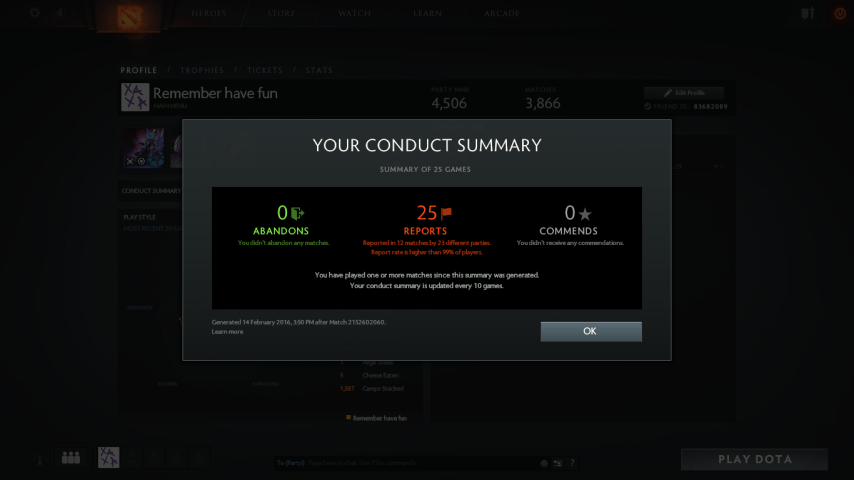Click the emoticon icon in chat bar
Image resolution: width=854 pixels, height=480 pixels.
pos(544,463)
